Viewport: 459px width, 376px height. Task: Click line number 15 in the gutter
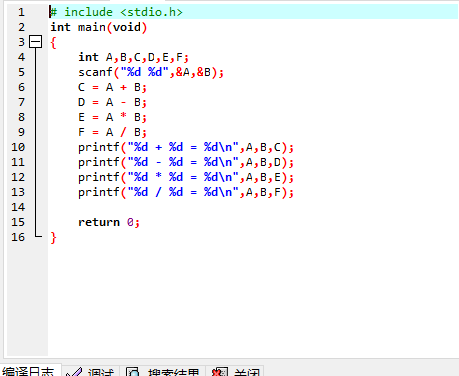(18, 222)
